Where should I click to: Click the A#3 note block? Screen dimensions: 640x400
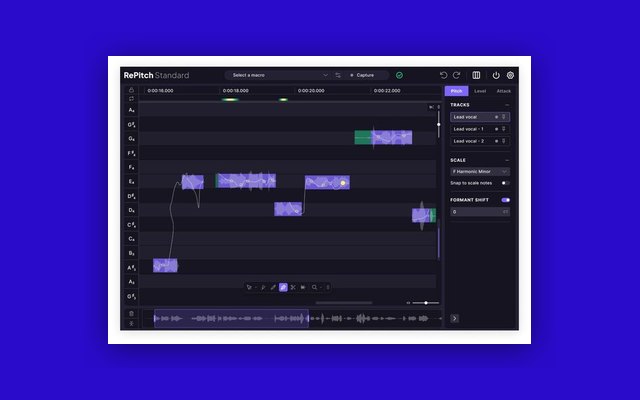click(x=165, y=265)
